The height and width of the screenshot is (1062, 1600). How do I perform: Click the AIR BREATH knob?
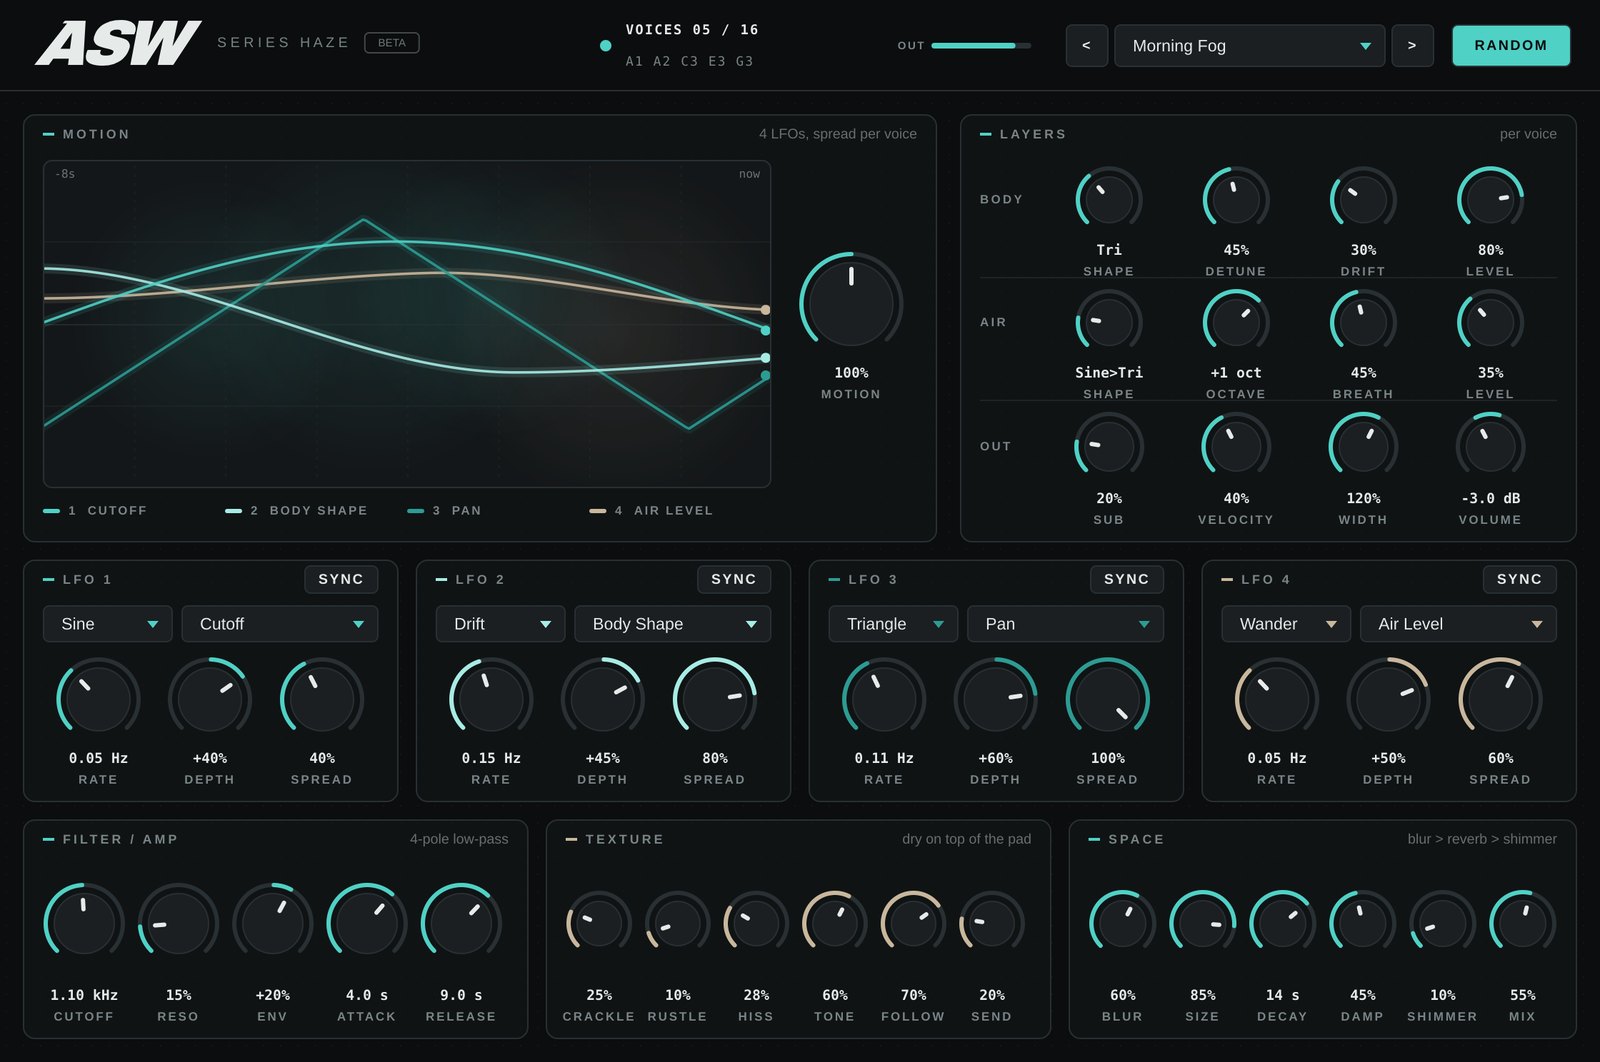click(x=1363, y=322)
